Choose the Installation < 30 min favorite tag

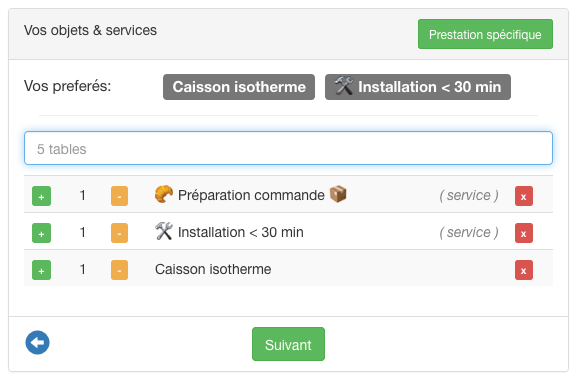pos(418,87)
